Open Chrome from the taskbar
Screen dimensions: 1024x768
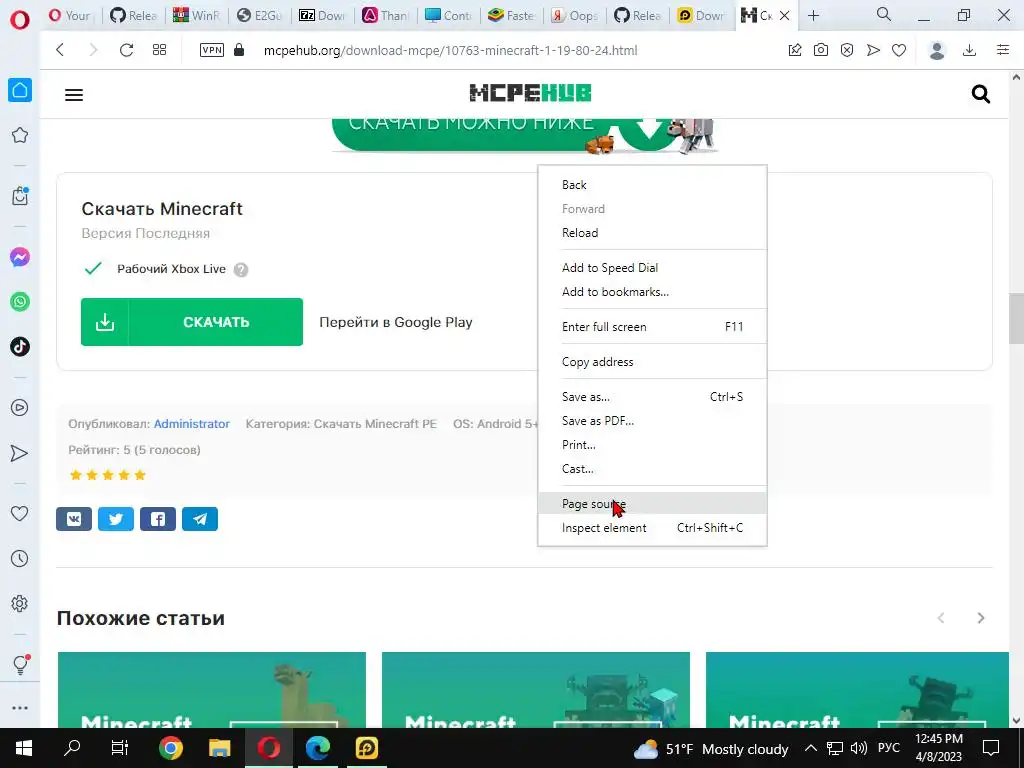click(x=170, y=748)
